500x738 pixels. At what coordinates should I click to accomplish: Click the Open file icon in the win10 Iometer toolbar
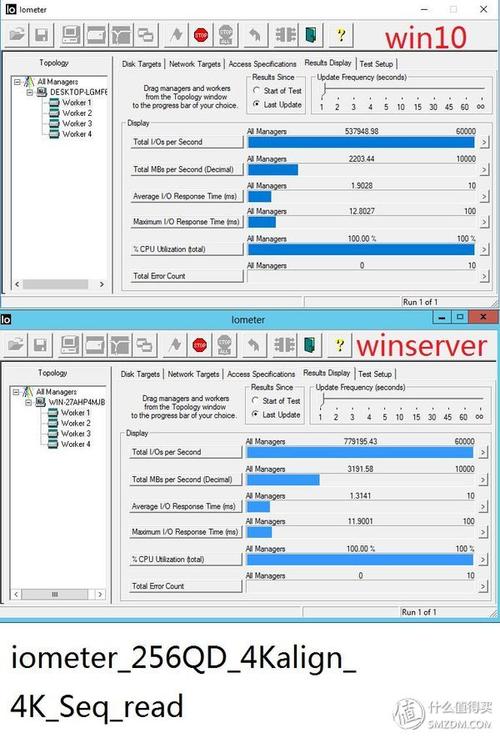pyautogui.click(x=17, y=35)
